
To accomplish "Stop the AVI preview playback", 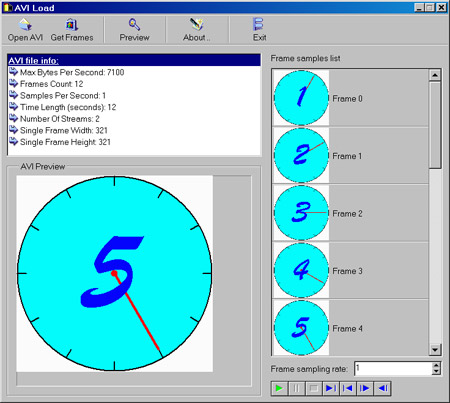I will pyautogui.click(x=313, y=388).
